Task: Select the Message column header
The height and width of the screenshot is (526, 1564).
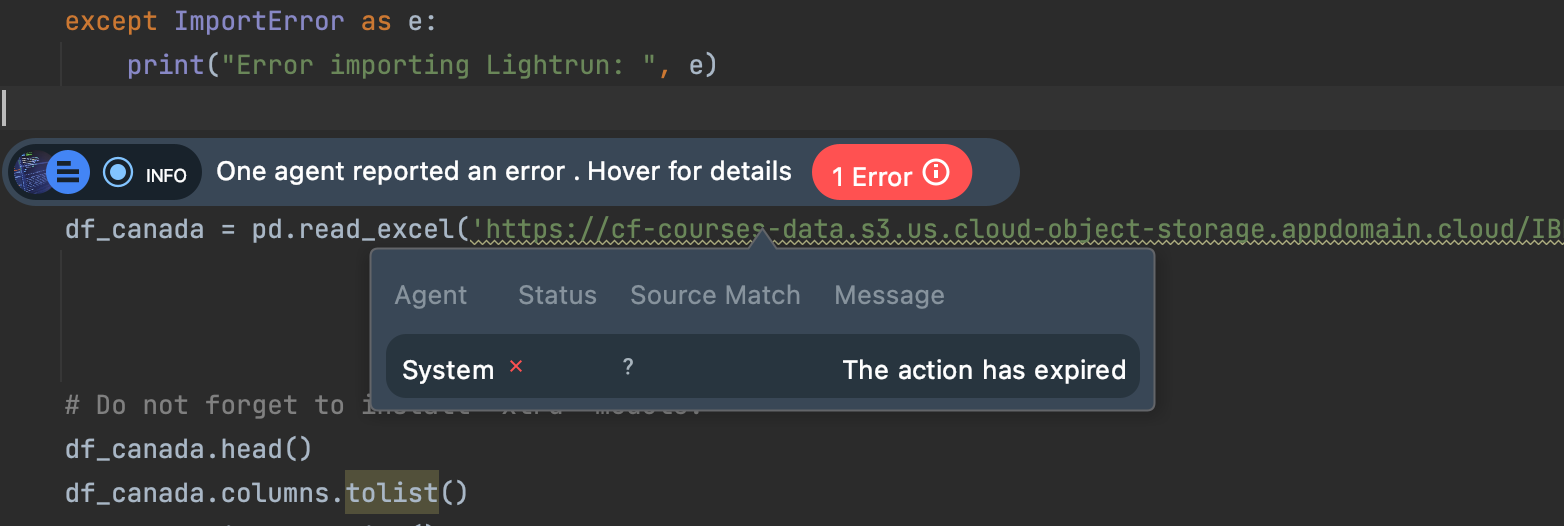Action: 889,295
